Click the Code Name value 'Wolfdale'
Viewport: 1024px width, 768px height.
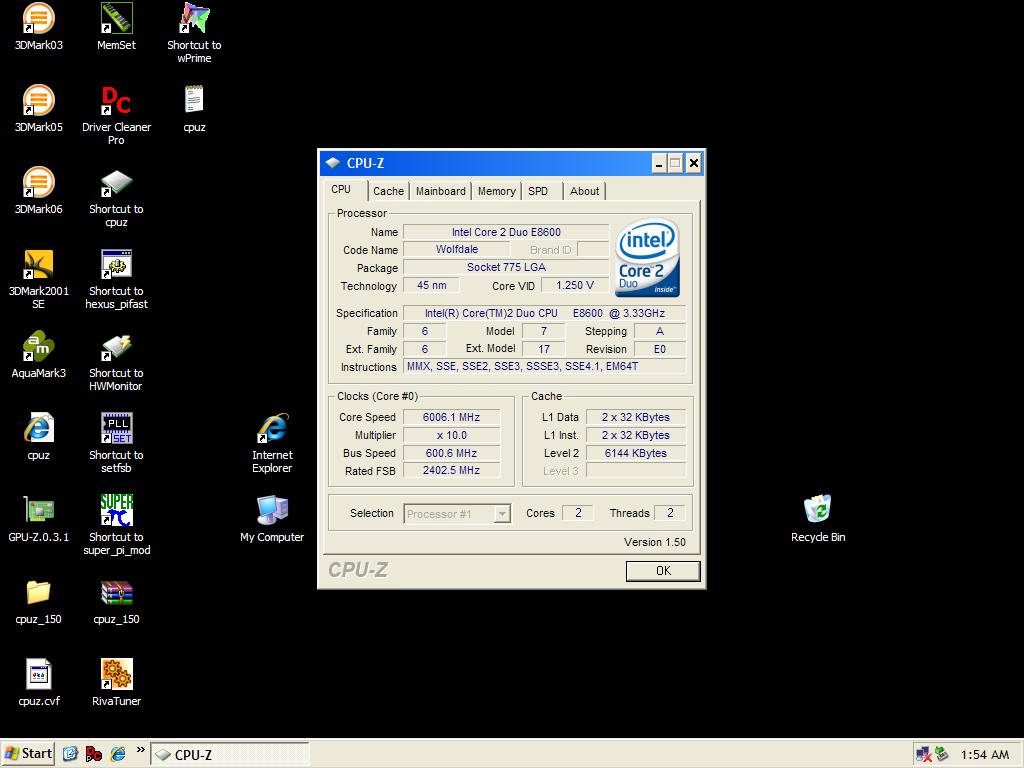pos(456,249)
